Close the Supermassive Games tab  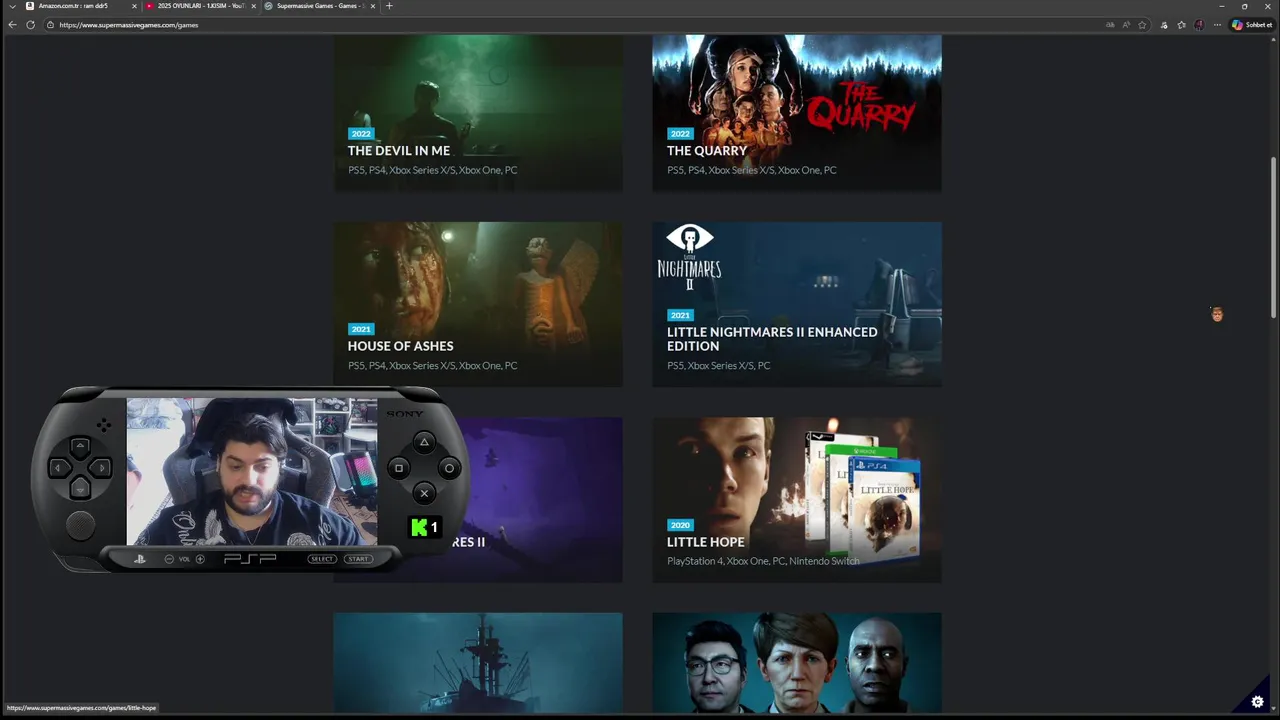tap(373, 6)
